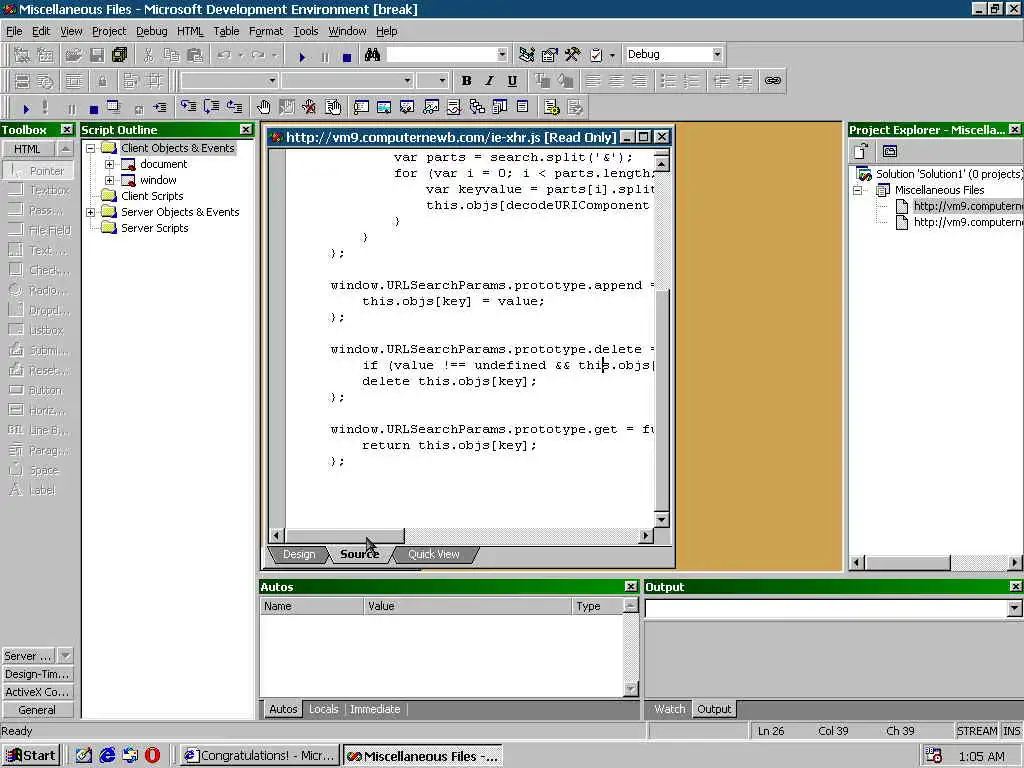Viewport: 1024px width, 768px height.
Task: Click the Save icon in the toolbar
Action: [x=97, y=55]
